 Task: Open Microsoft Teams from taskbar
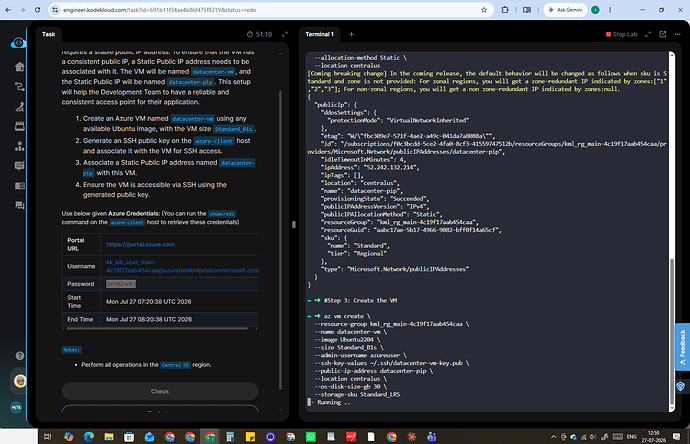coord(432,437)
